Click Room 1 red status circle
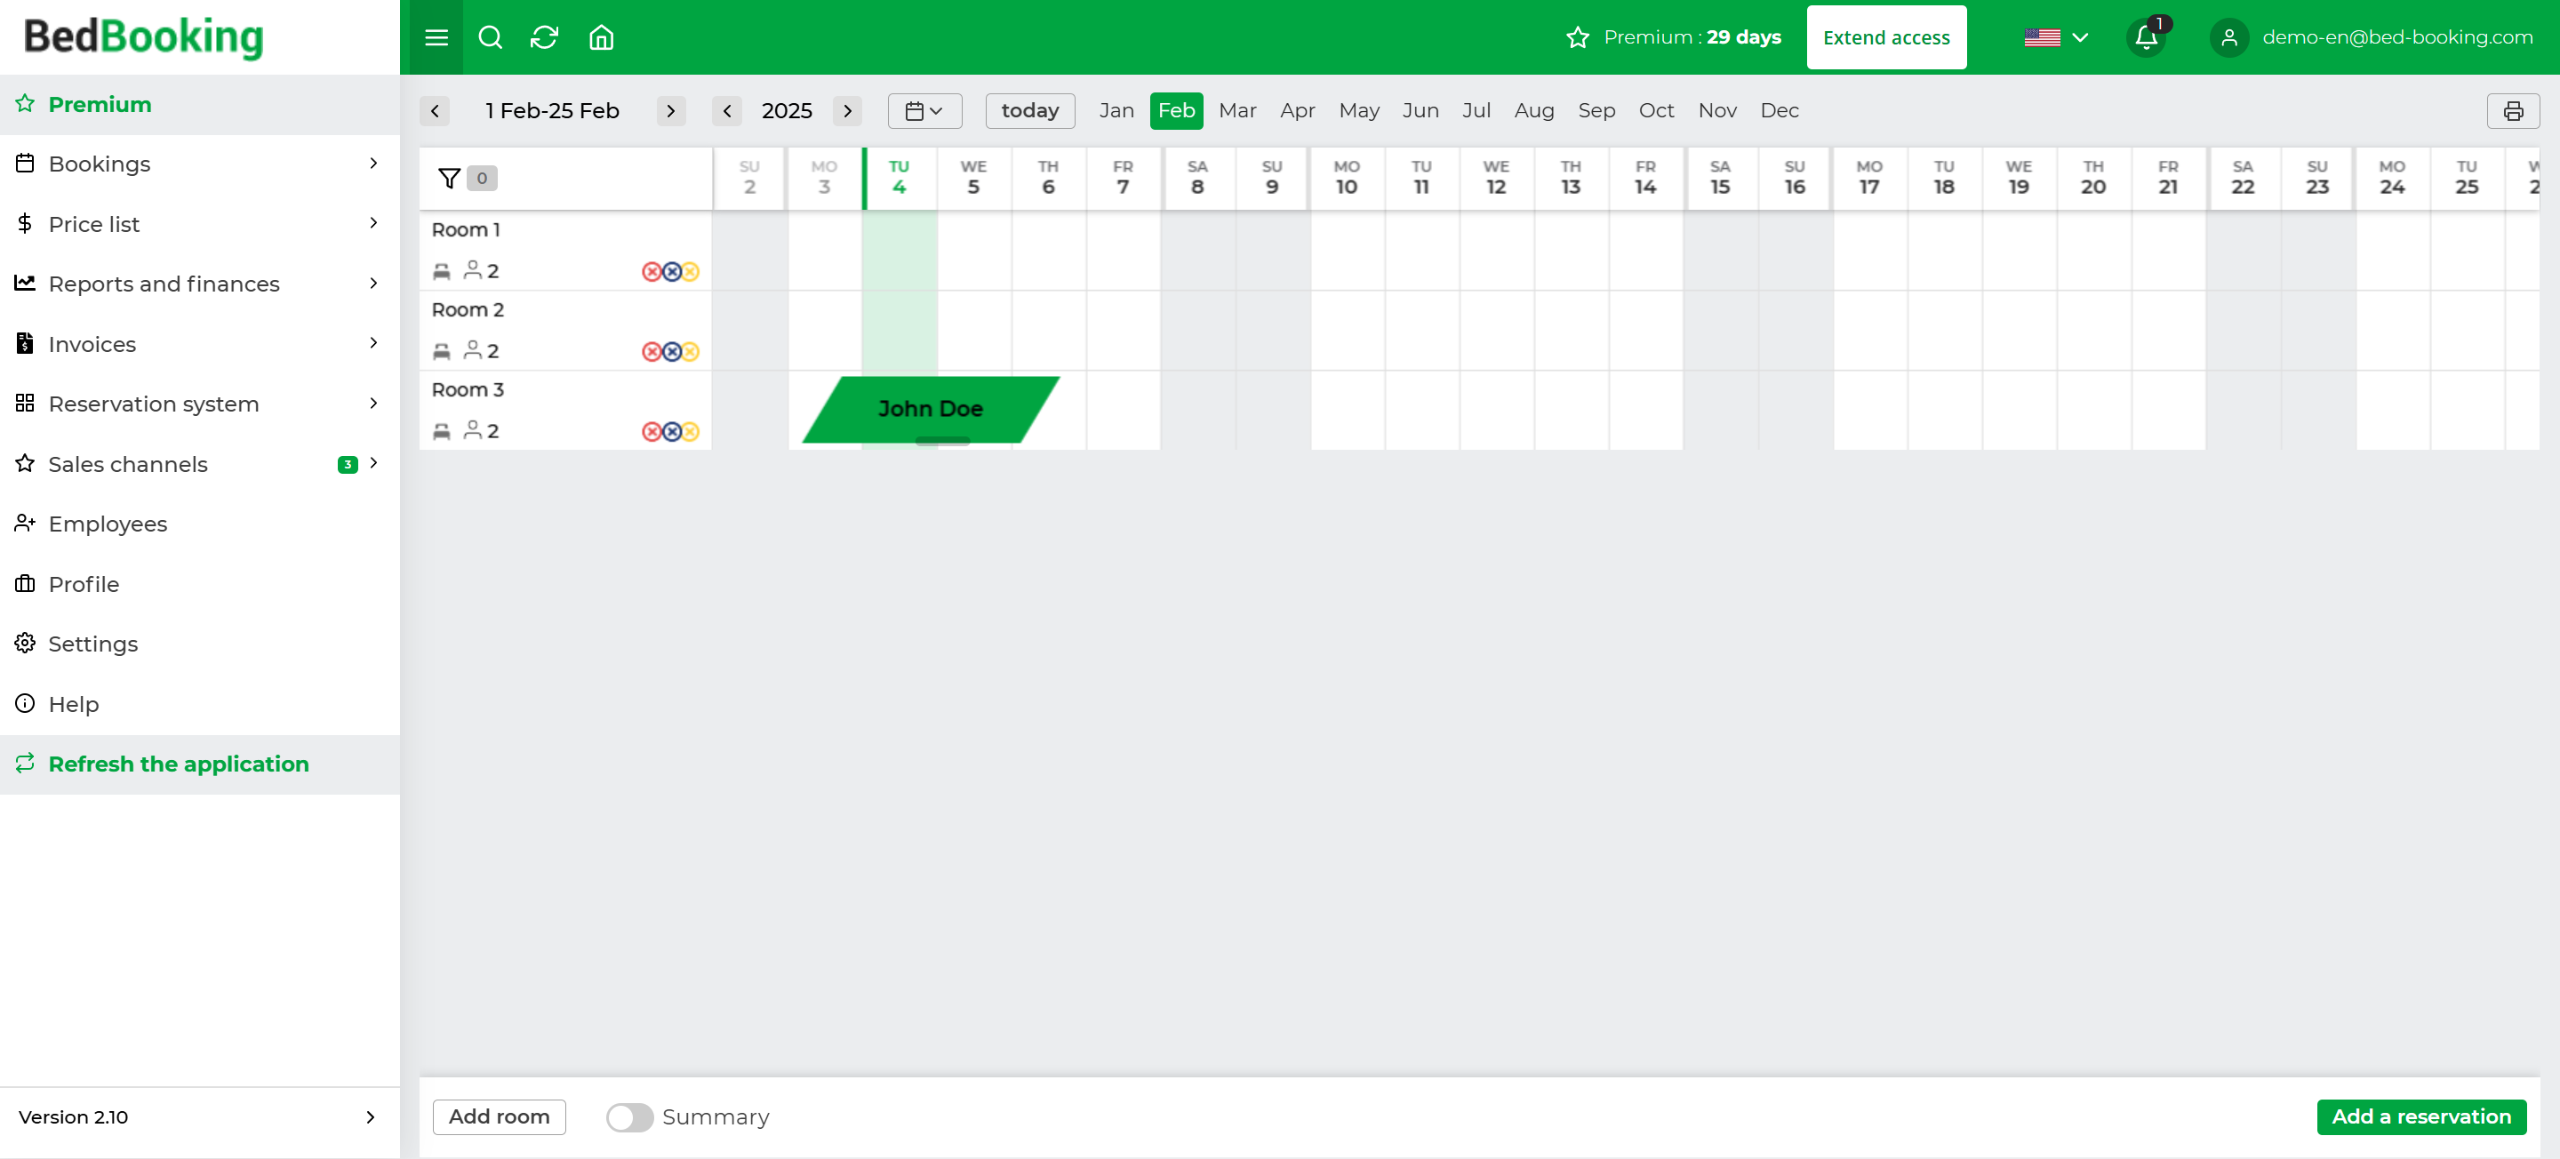Viewport: 2560px width, 1159px height. click(x=651, y=271)
